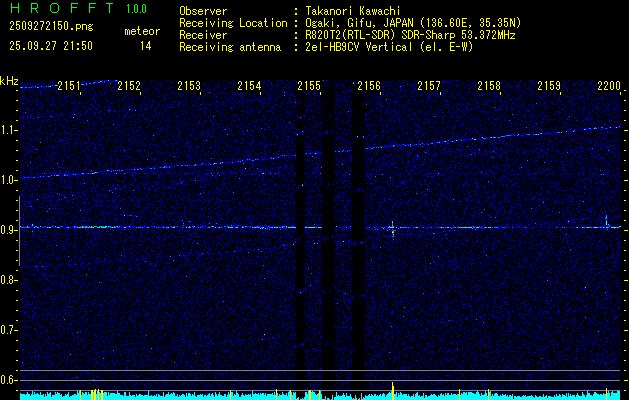Image resolution: width=629 pixels, height=400 pixels.
Task: Select the 2el-HB9CV Vertical antenna text
Action: 389,47
